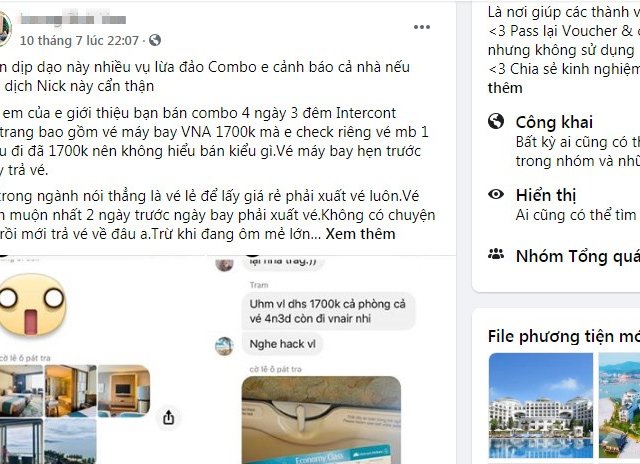Open the three-dot post options menu
The height and width of the screenshot is (464, 640).
pyautogui.click(x=422, y=27)
